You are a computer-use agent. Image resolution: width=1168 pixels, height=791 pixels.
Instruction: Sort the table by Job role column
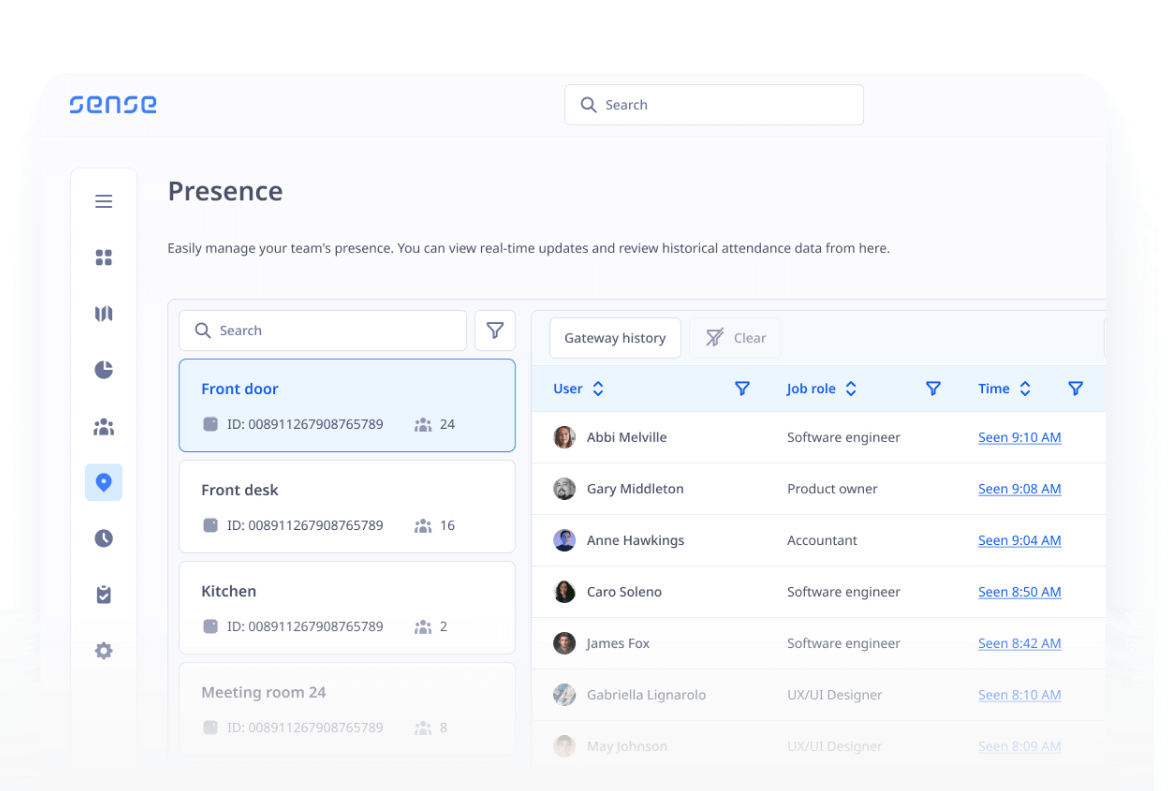click(x=851, y=389)
